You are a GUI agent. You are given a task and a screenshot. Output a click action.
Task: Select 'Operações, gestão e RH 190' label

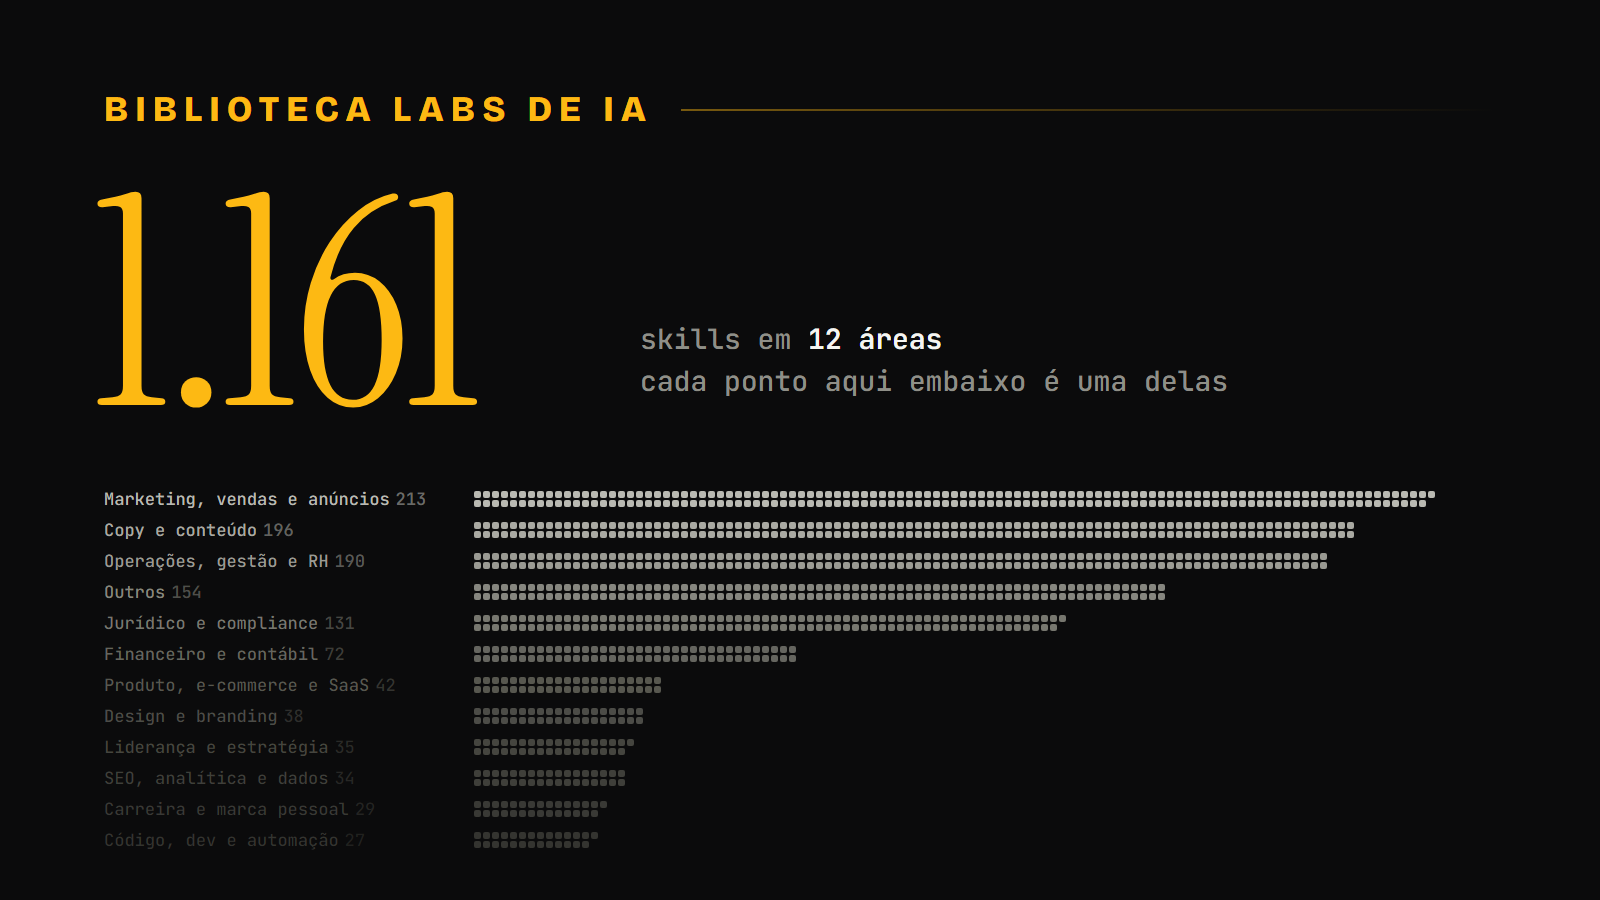click(x=235, y=561)
